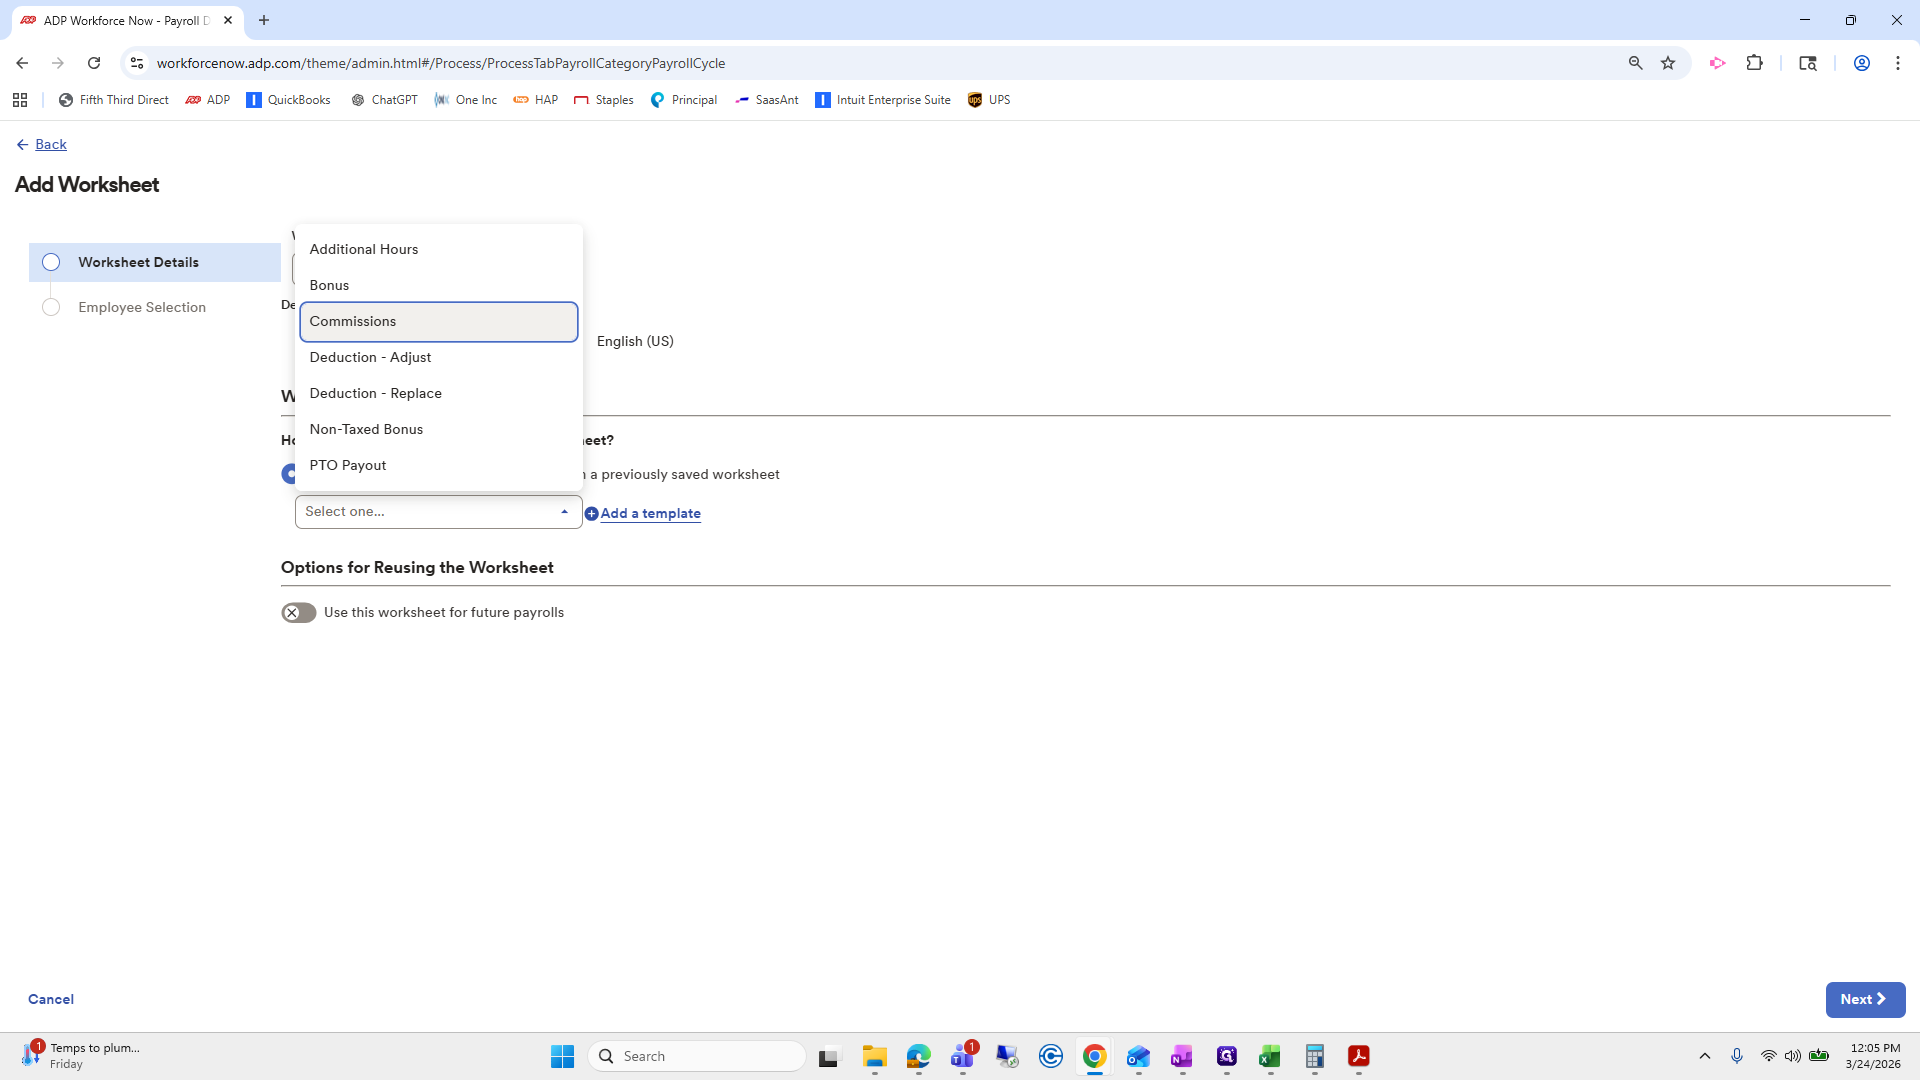
Task: Click the Add a template link
Action: pyautogui.click(x=650, y=514)
